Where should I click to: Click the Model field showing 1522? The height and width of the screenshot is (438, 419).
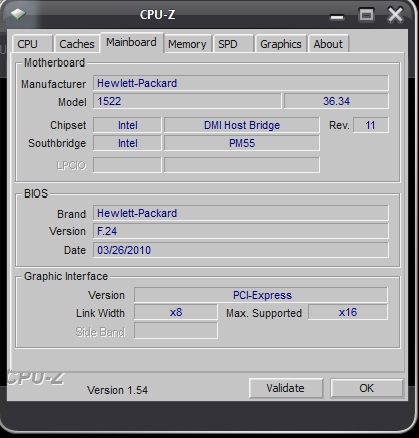click(x=187, y=101)
